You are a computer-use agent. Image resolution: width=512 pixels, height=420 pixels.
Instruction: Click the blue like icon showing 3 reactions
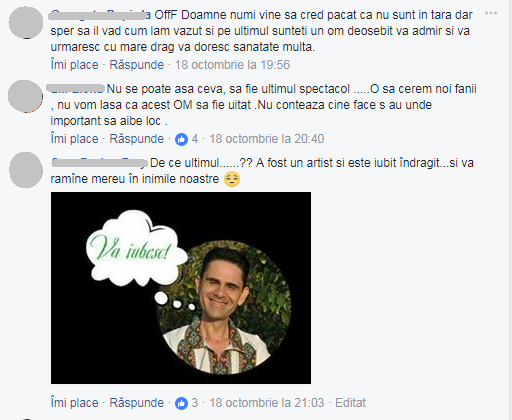[181, 403]
